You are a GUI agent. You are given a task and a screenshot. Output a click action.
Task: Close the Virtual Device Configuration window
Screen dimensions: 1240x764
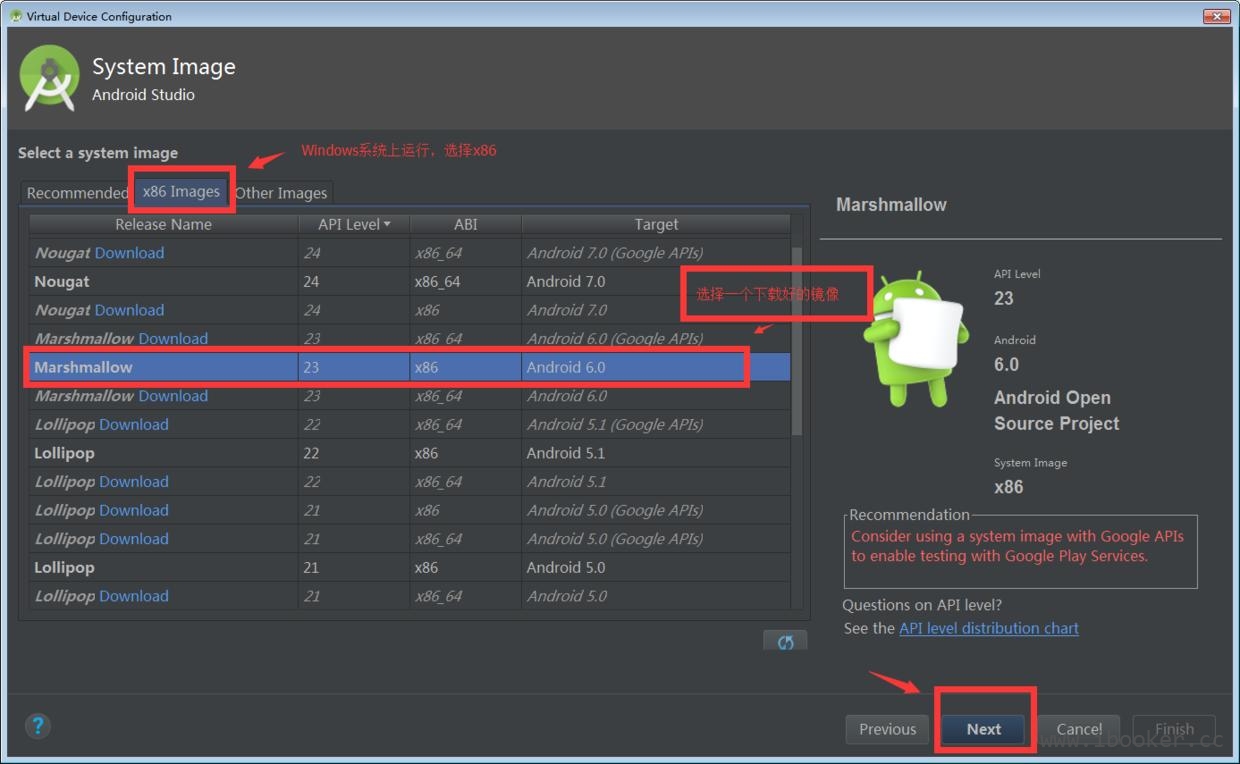point(1216,15)
